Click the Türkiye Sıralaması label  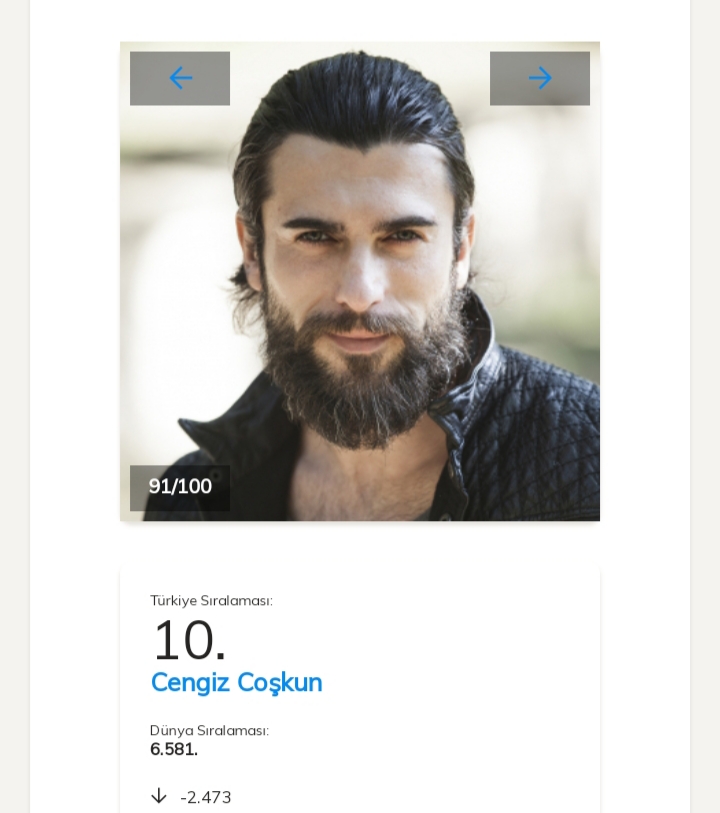211,601
